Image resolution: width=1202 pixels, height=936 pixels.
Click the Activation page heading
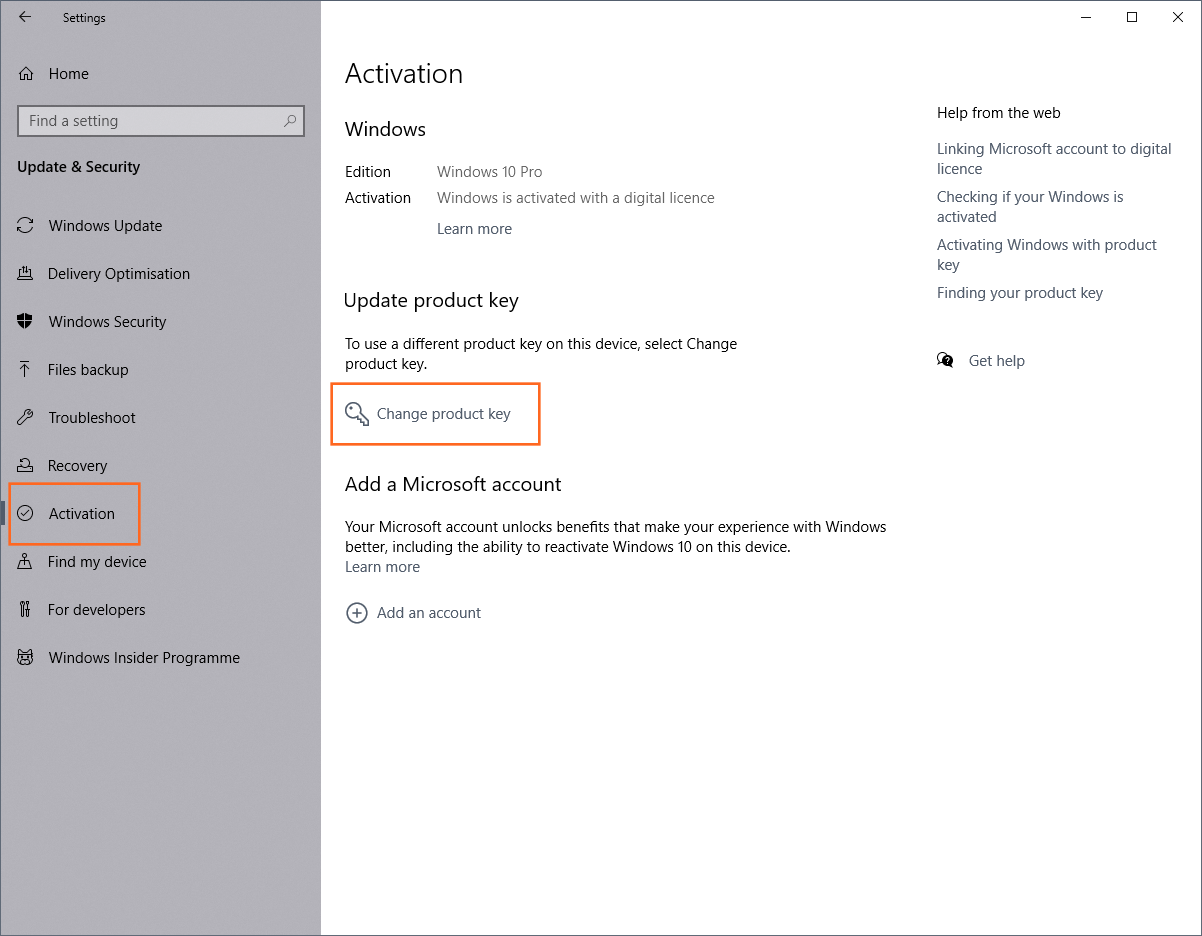click(x=404, y=74)
